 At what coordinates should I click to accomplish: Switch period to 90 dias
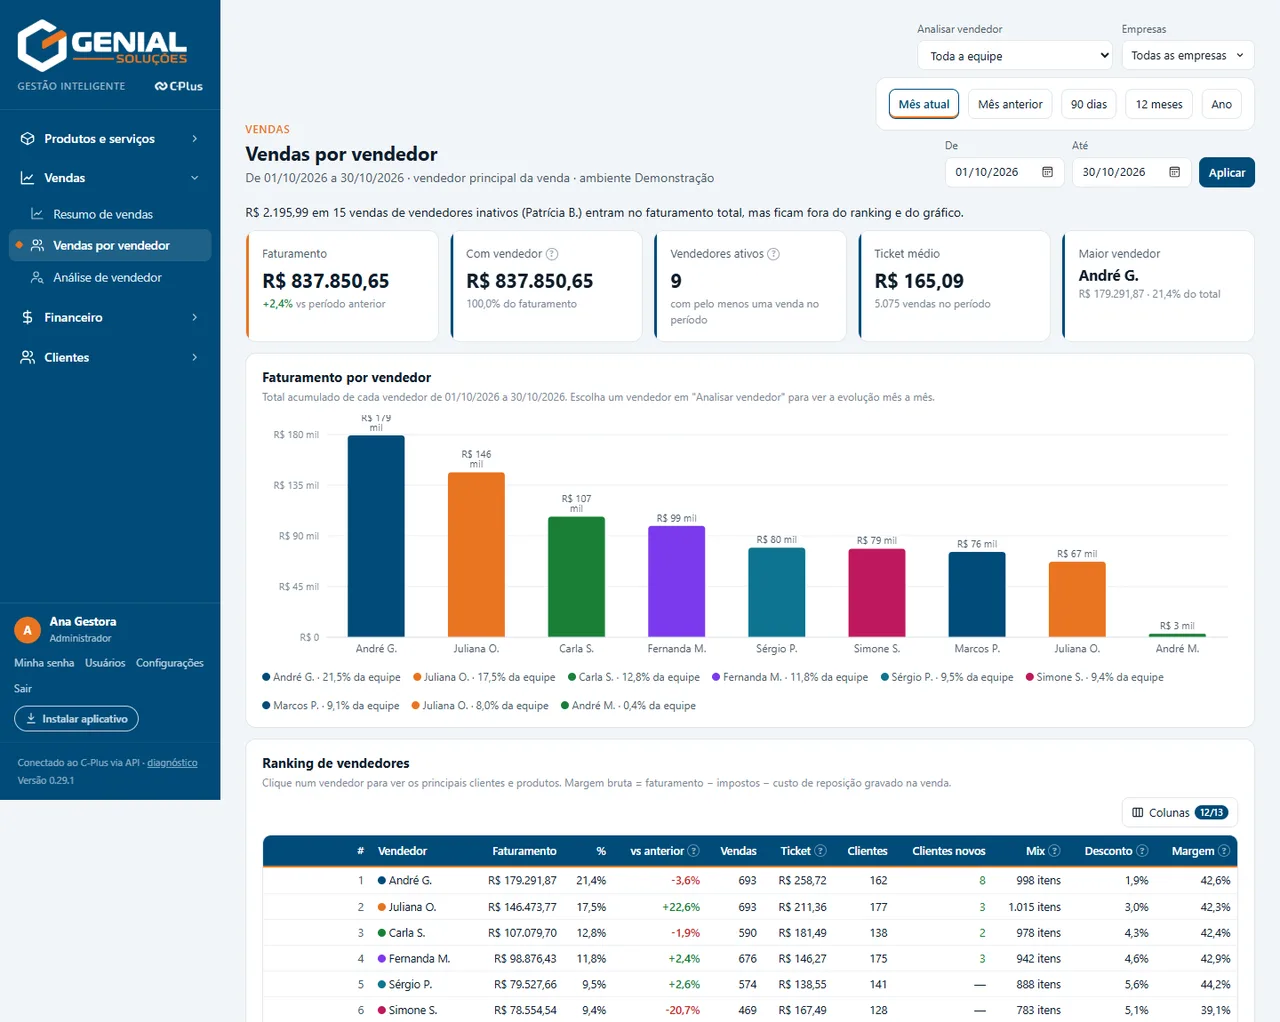(x=1089, y=104)
